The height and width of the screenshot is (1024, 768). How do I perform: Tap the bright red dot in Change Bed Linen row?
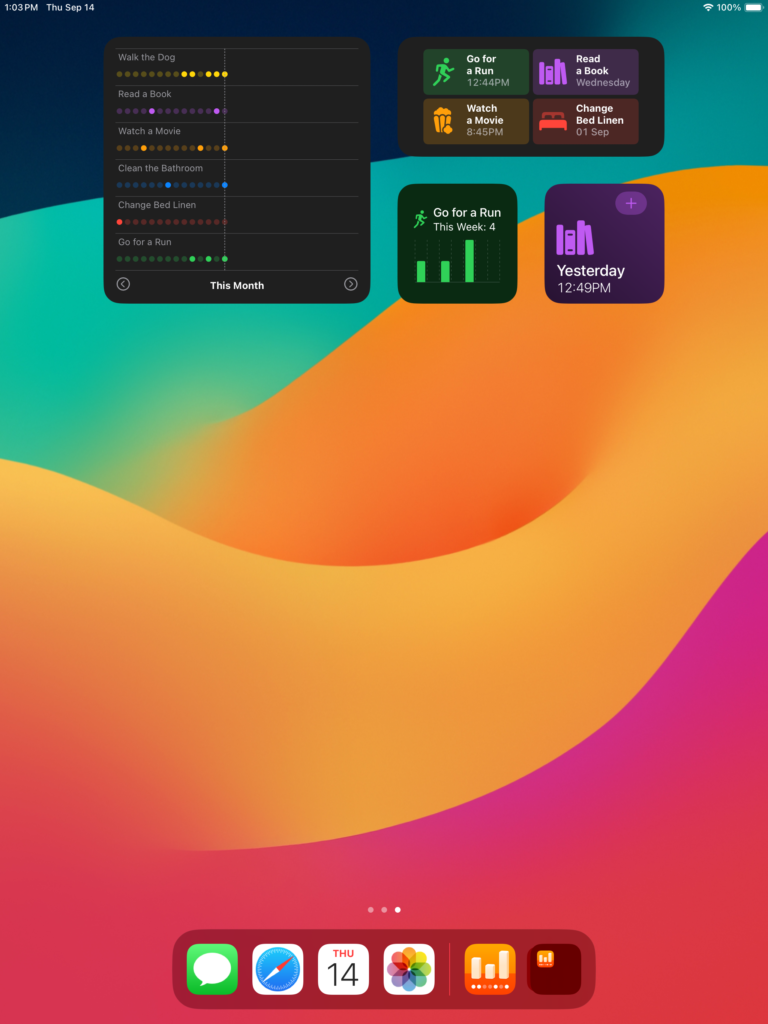120,222
